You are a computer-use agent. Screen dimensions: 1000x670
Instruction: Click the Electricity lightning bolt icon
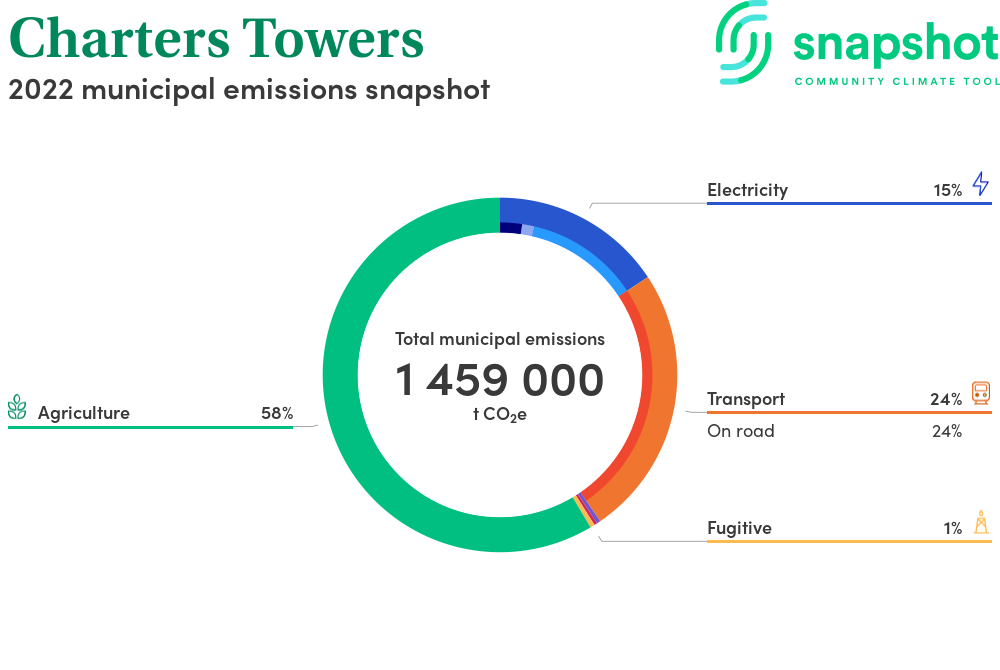click(980, 185)
